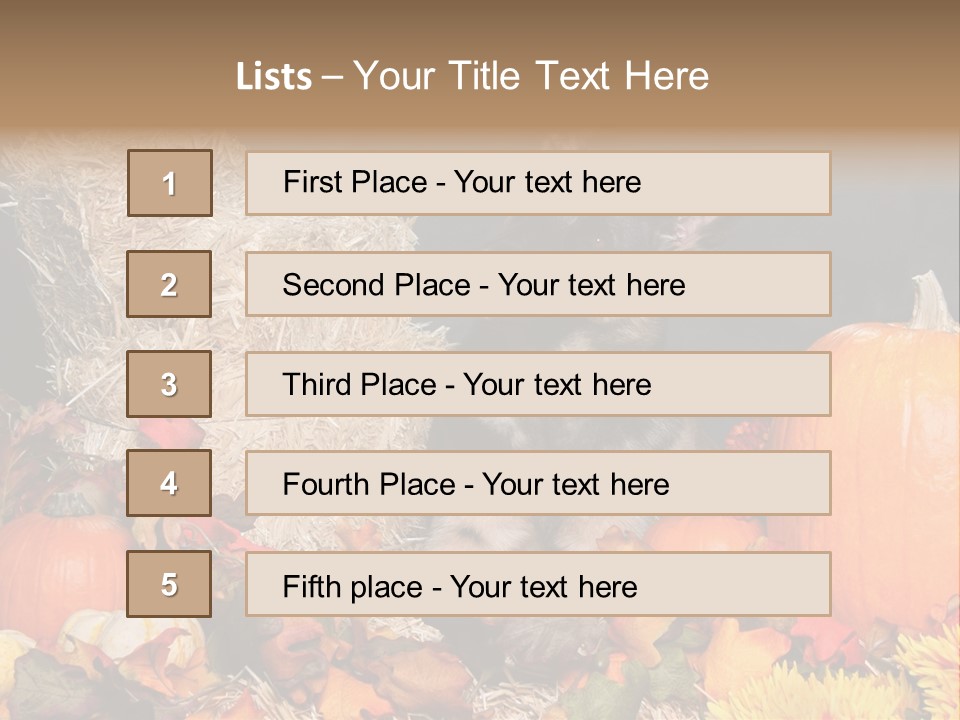Select the Your Title Text Here heading
The width and height of the screenshot is (960, 720).
[x=531, y=76]
